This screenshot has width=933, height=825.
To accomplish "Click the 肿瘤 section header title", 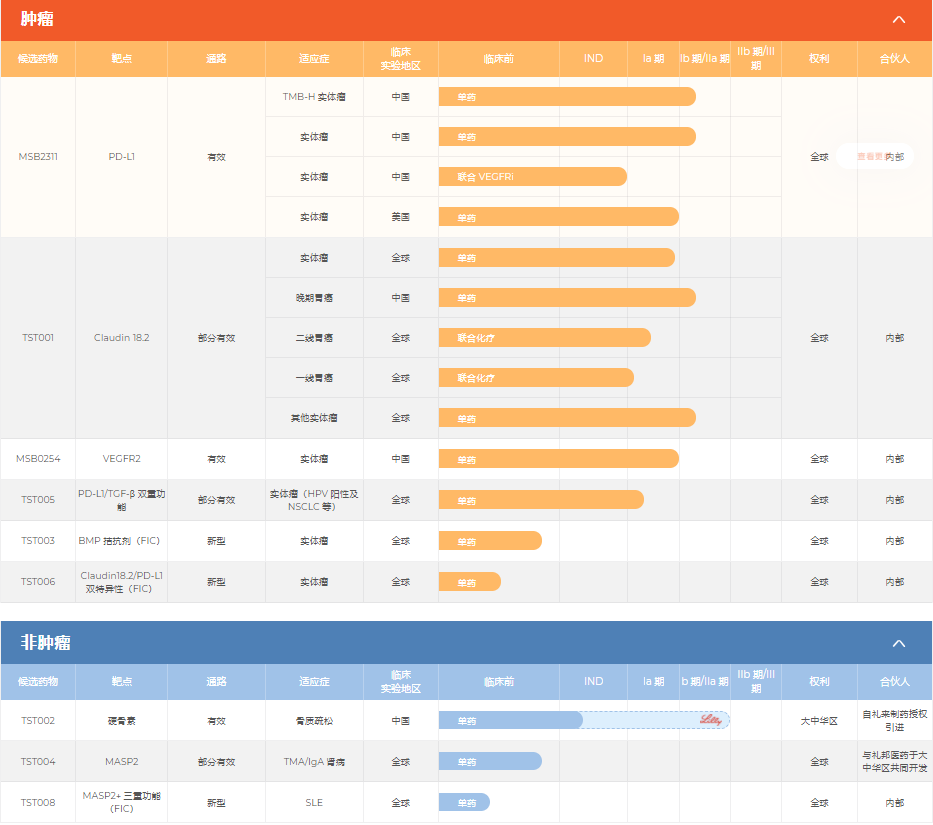I will coord(38,20).
